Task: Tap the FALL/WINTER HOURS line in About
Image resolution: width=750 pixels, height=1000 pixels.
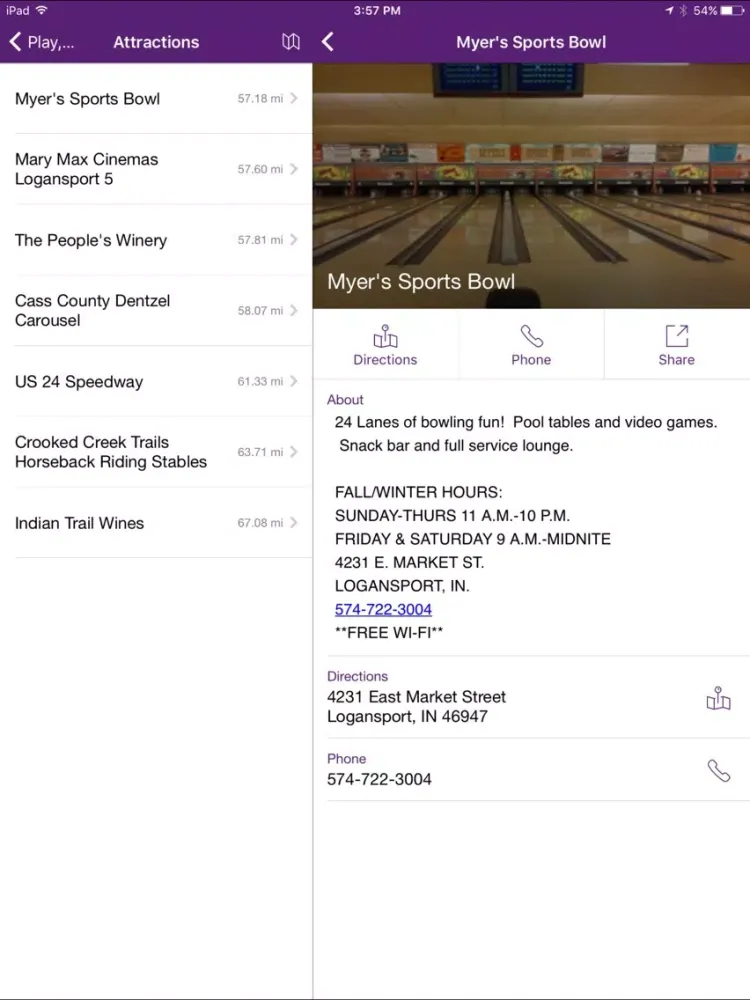Action: [418, 492]
